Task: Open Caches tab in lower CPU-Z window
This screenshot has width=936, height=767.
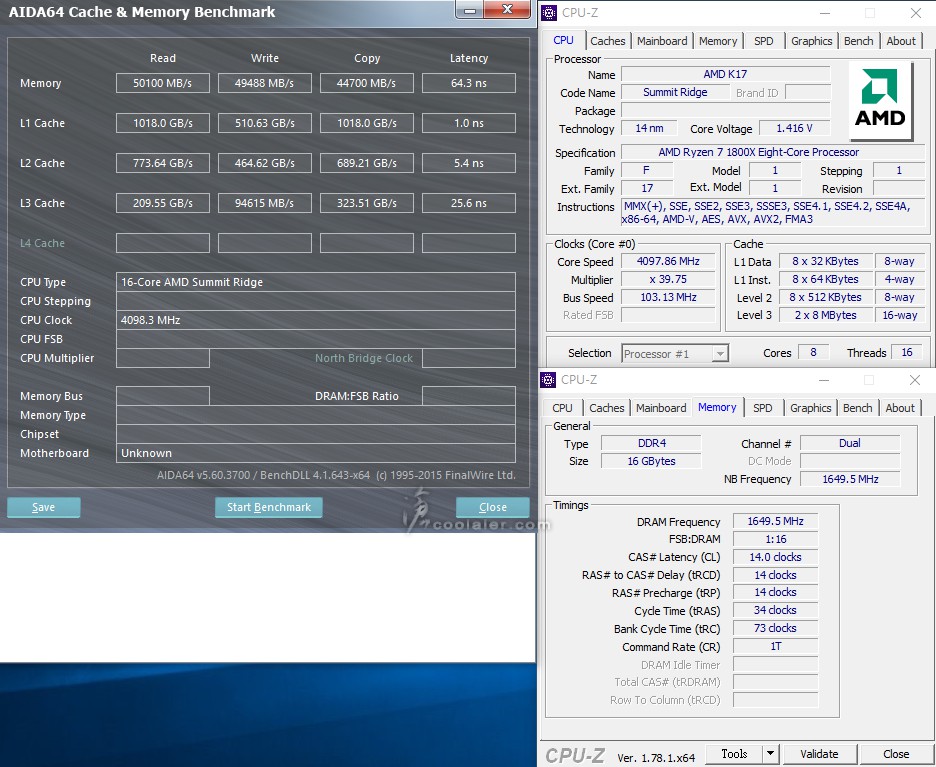Action: pyautogui.click(x=606, y=408)
